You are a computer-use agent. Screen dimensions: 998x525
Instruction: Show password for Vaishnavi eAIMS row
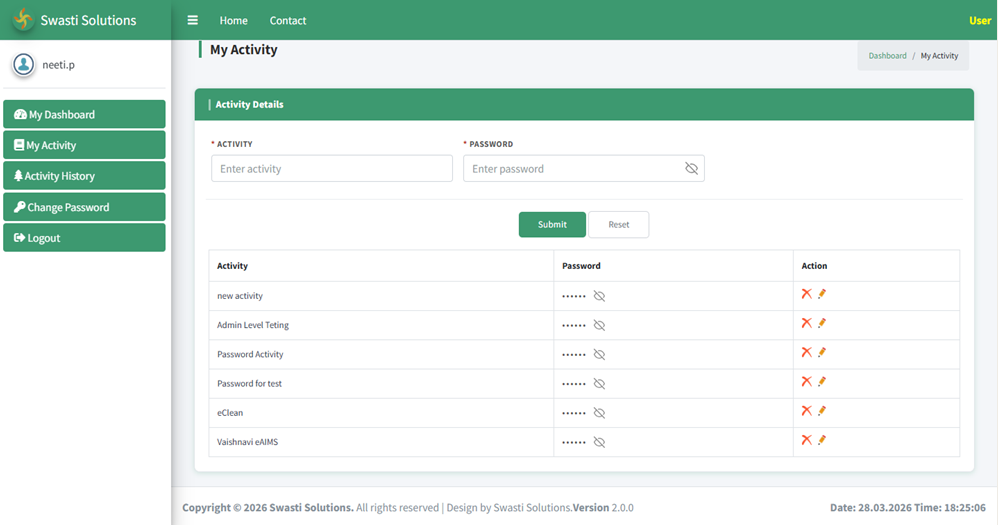coord(599,442)
